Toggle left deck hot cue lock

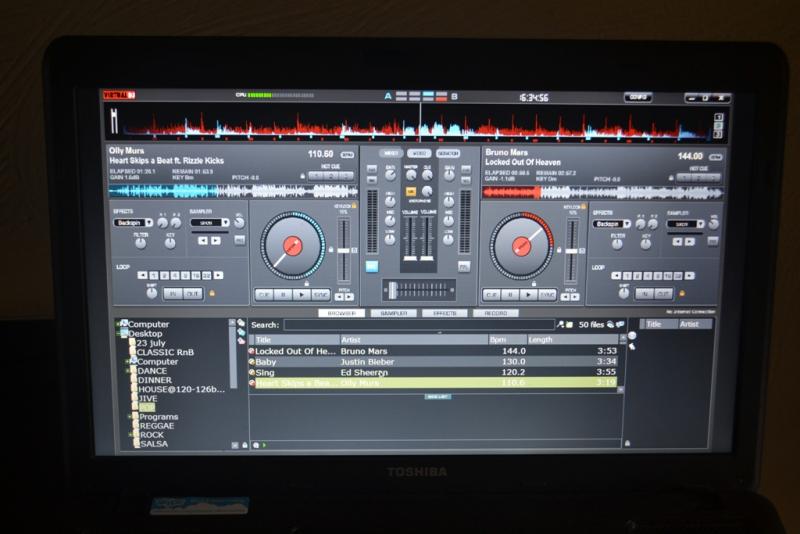303,176
